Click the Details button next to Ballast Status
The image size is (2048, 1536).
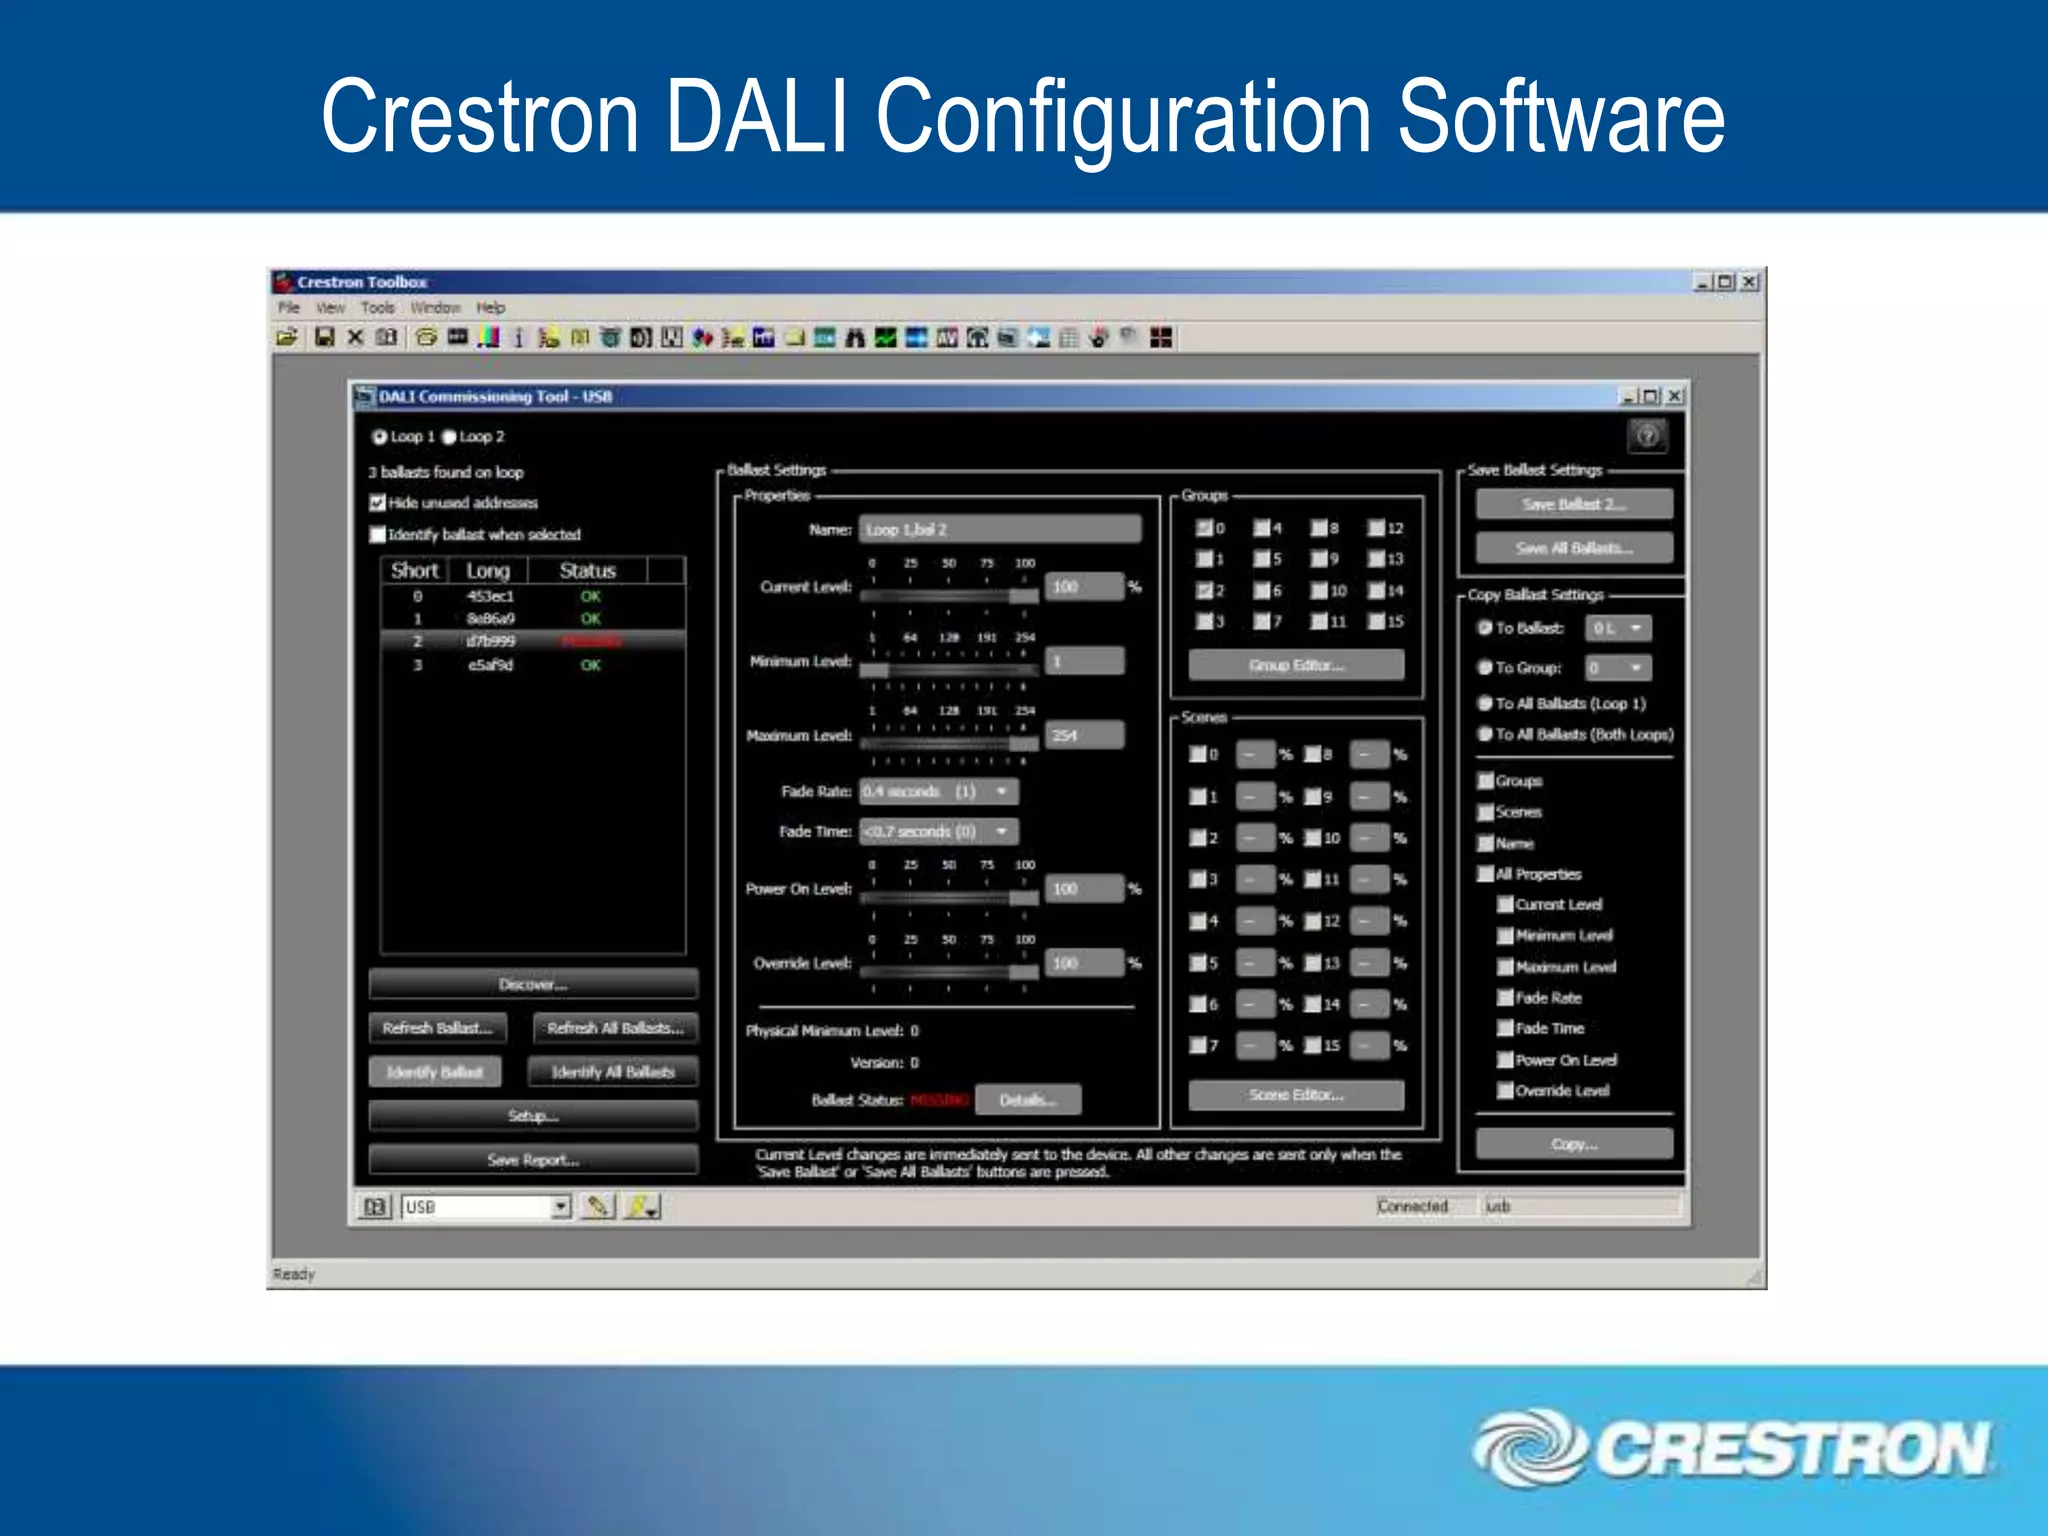1028,1100
